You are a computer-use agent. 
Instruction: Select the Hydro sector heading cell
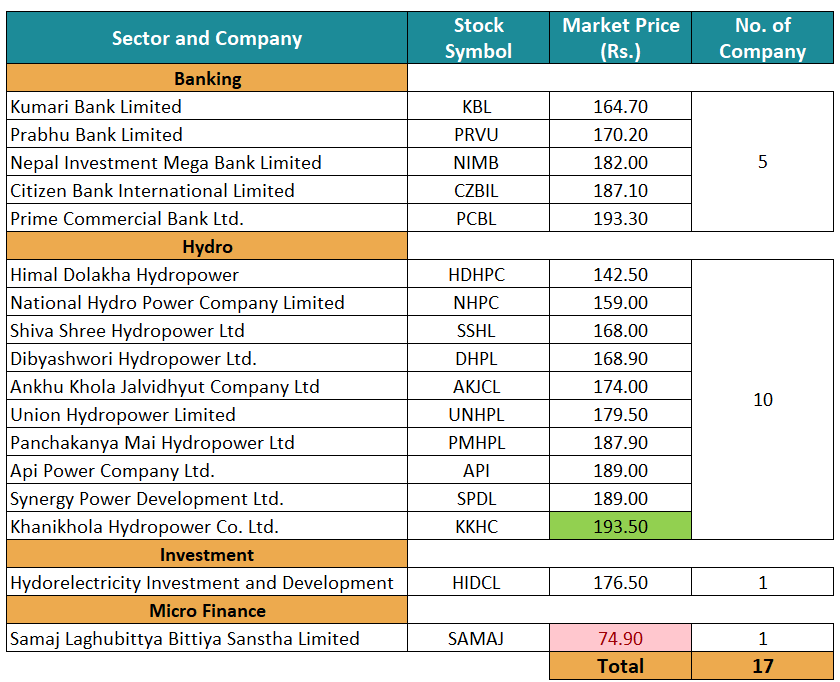click(207, 246)
